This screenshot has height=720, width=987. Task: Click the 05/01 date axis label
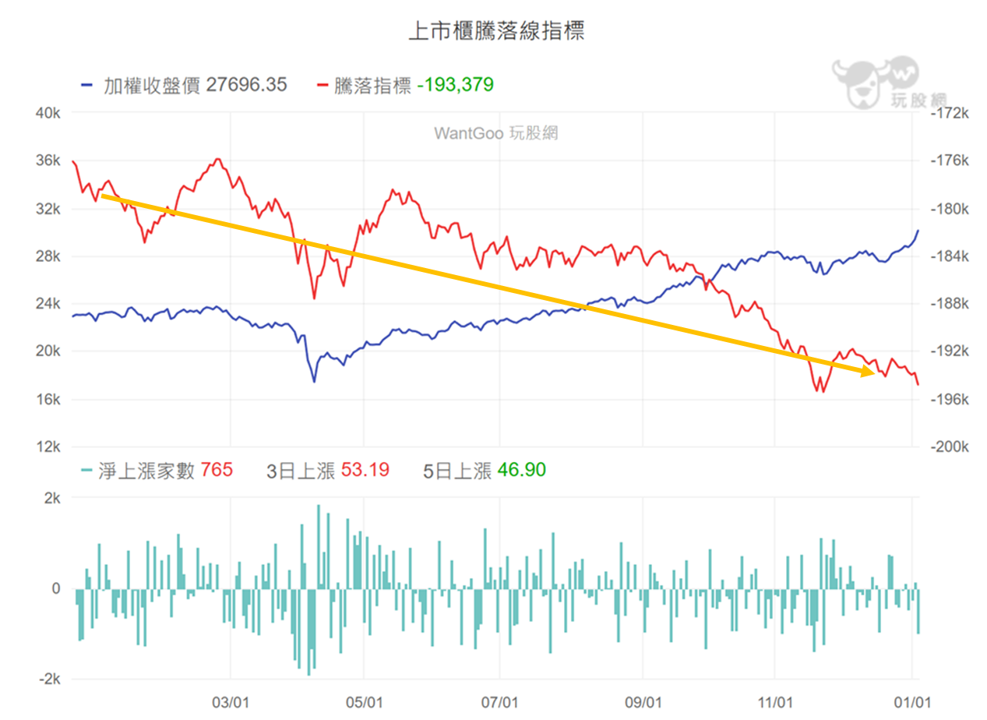point(364,703)
